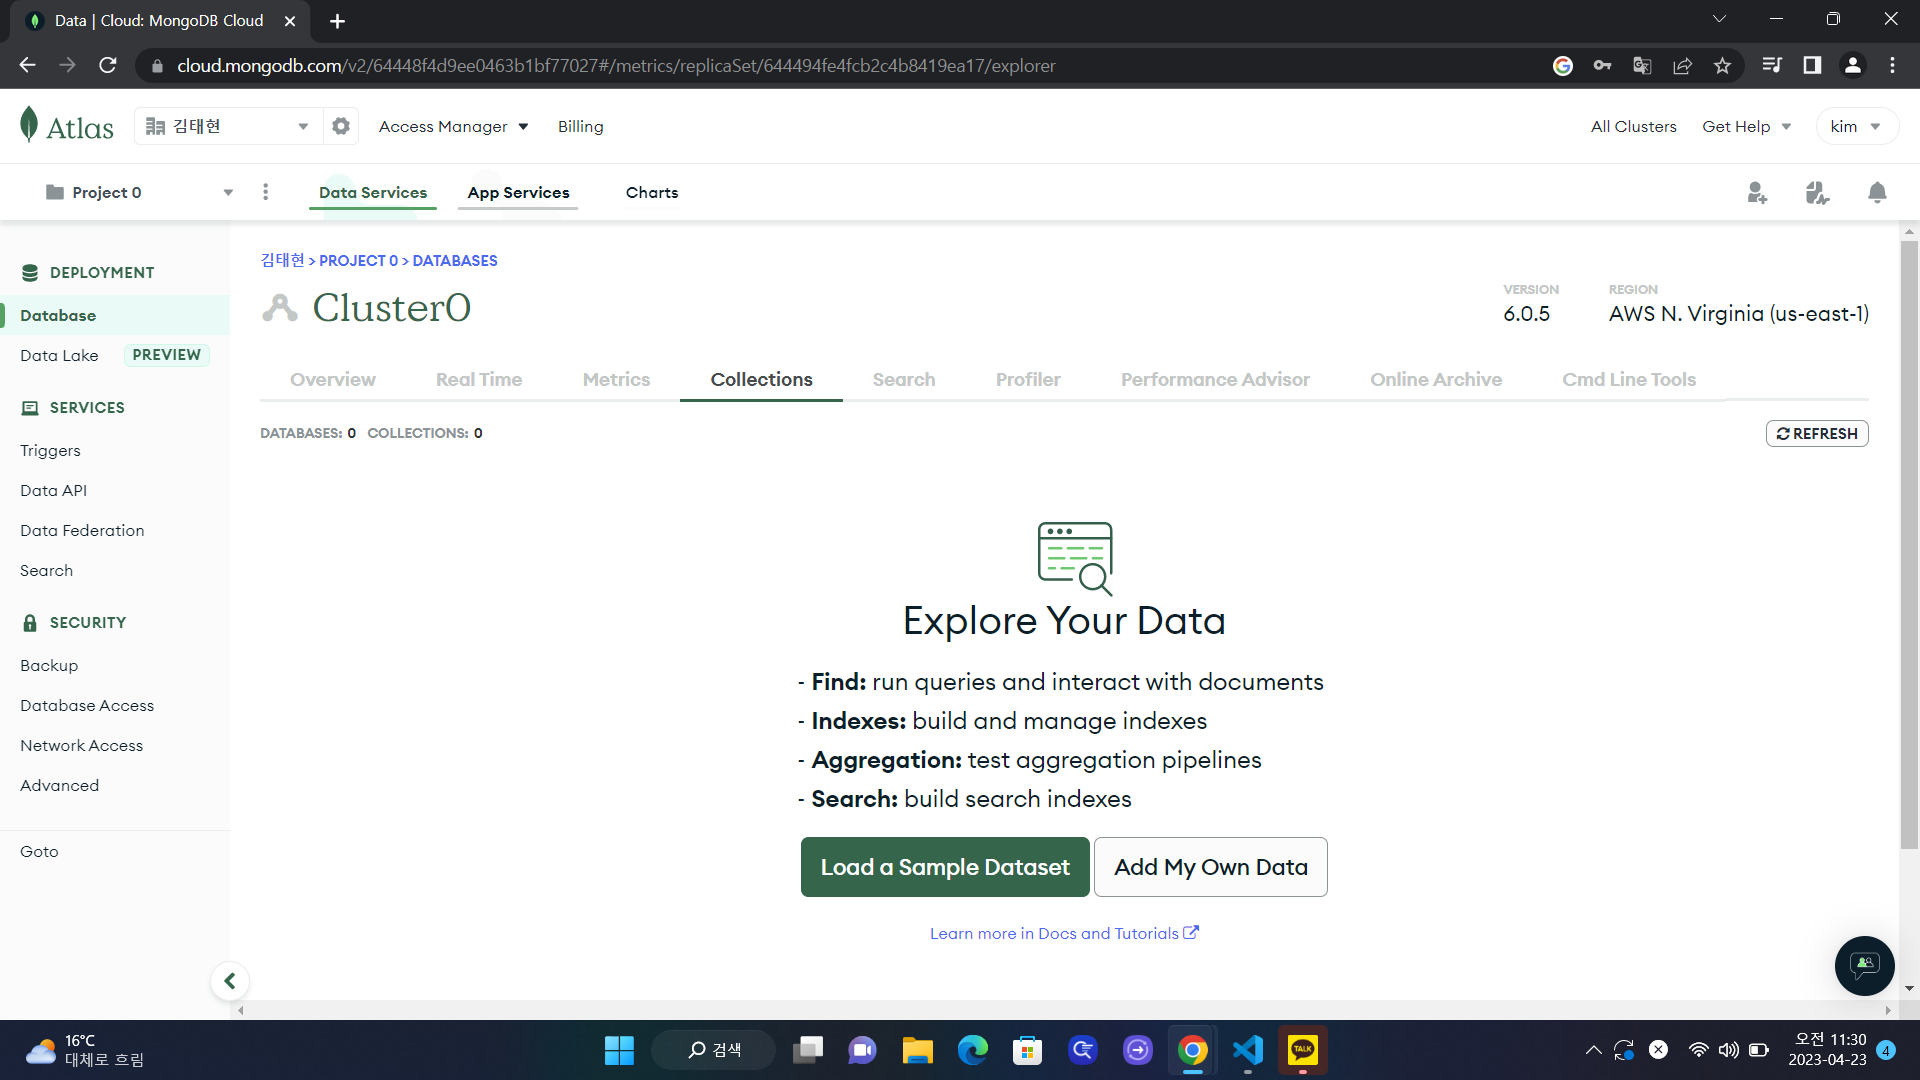Open Microsoft Edge from taskbar
1920x1080 pixels.
(x=972, y=1050)
